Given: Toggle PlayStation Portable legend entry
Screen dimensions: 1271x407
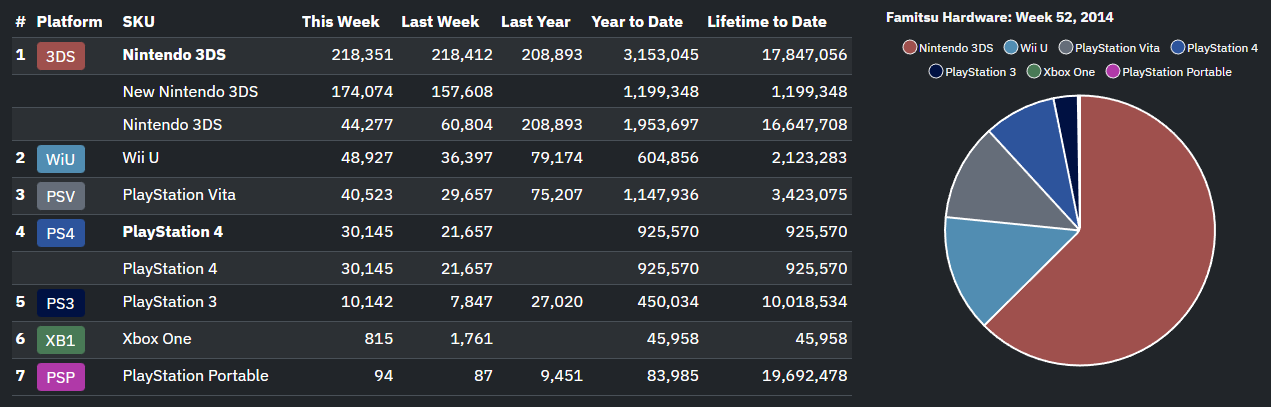Looking at the screenshot, I should pos(1169,72).
